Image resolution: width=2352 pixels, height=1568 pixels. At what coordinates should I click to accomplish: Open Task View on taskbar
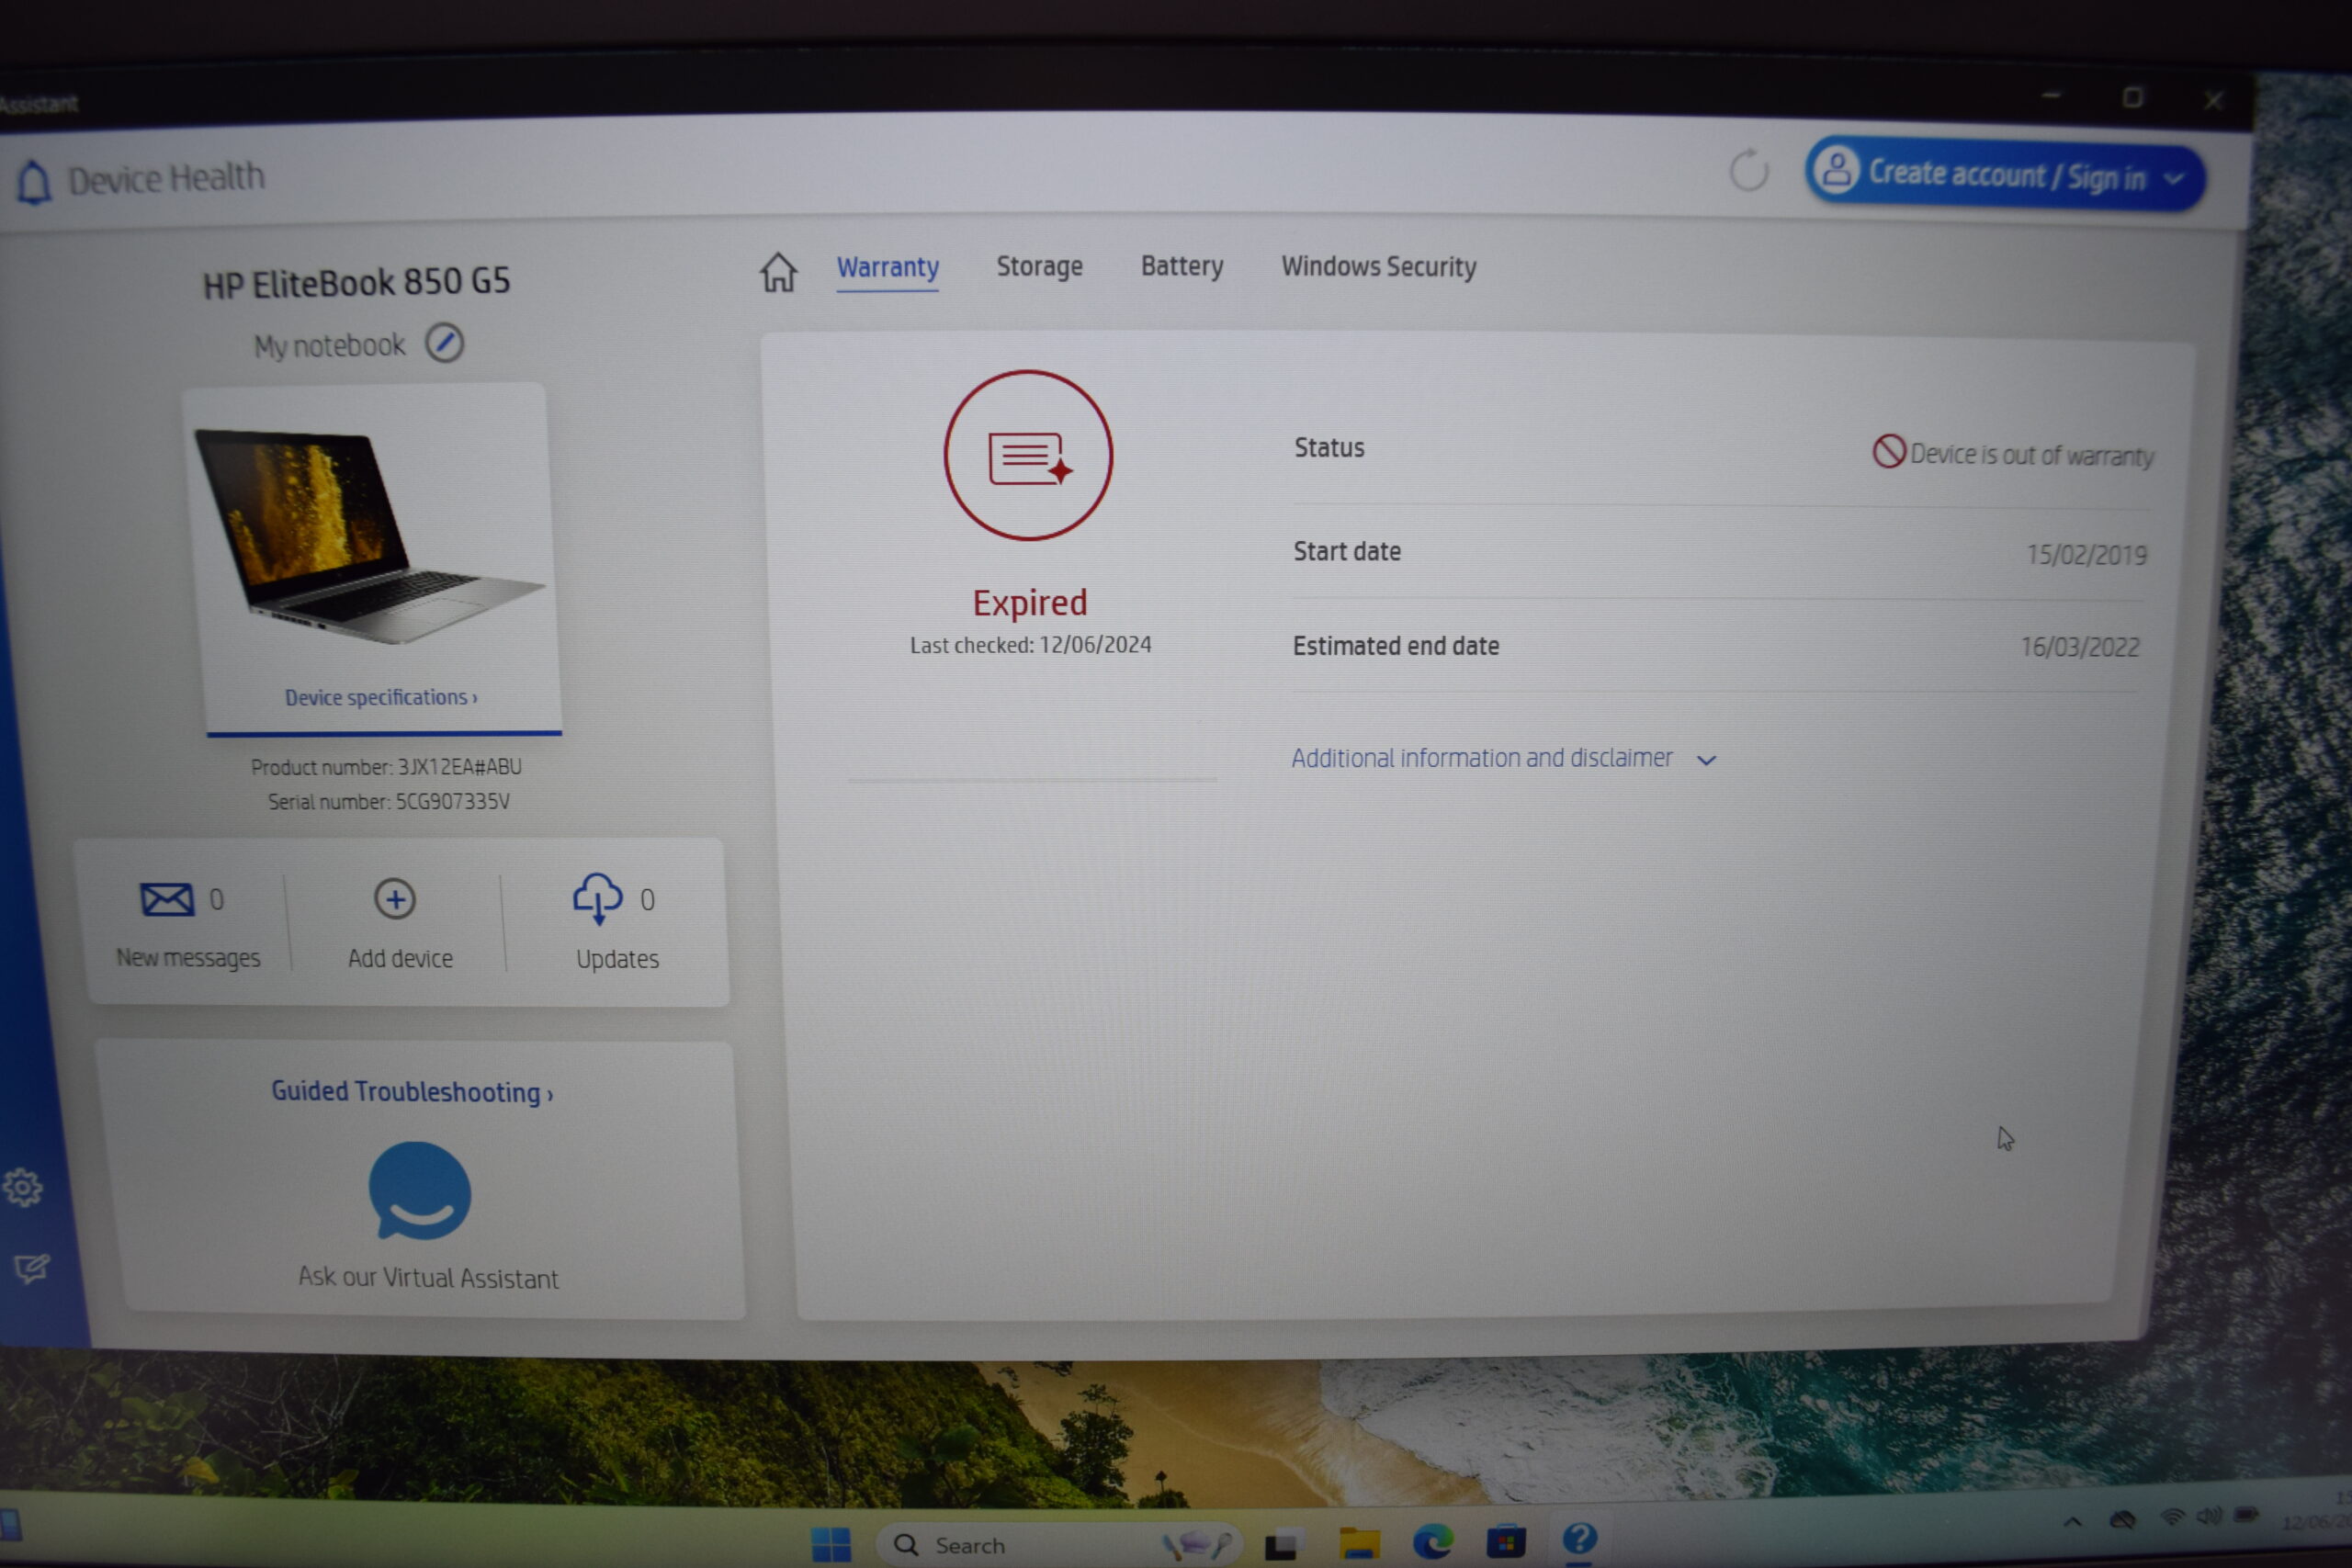(1283, 1545)
